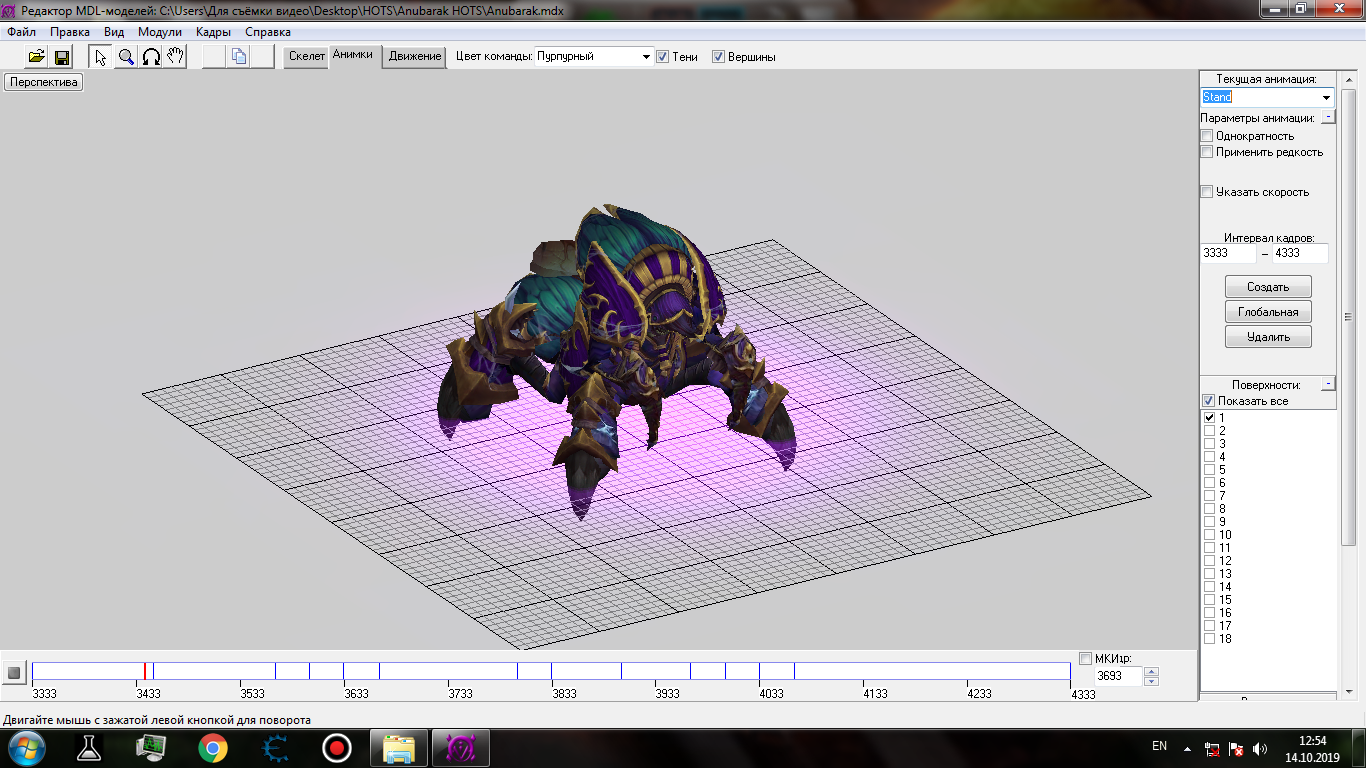
Task: Click the network status tray icon
Action: 1212,748
